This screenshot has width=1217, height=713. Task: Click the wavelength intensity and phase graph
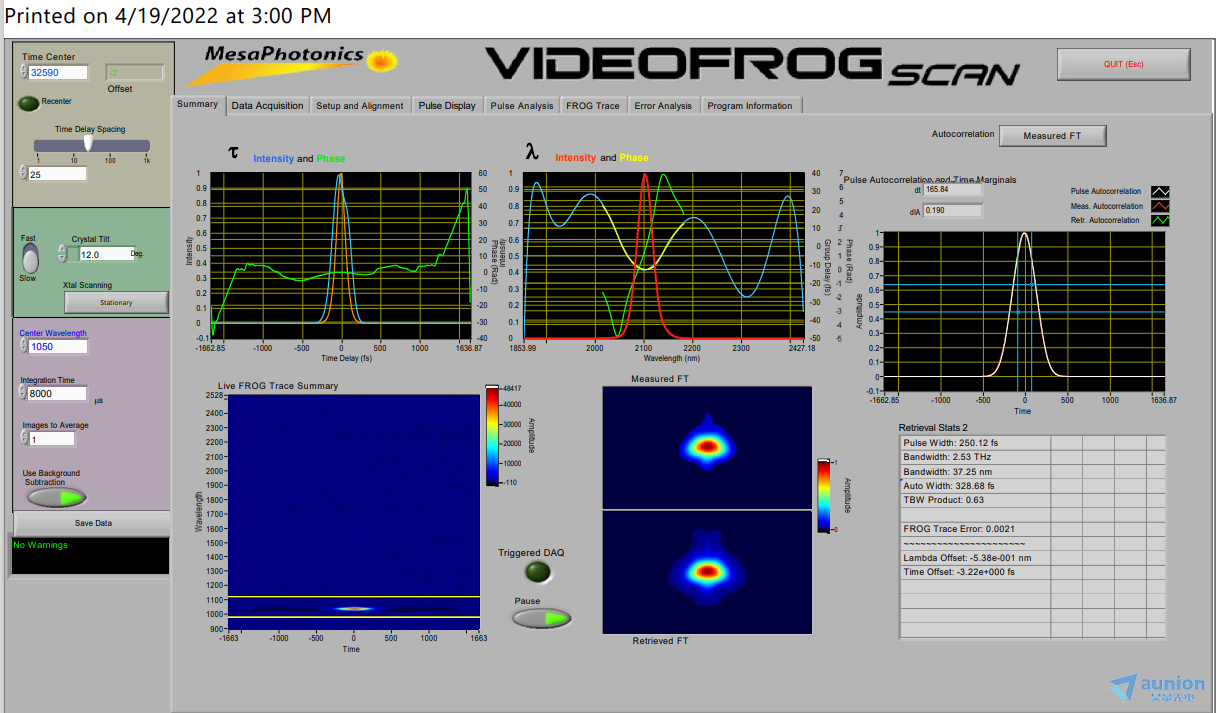[x=664, y=255]
